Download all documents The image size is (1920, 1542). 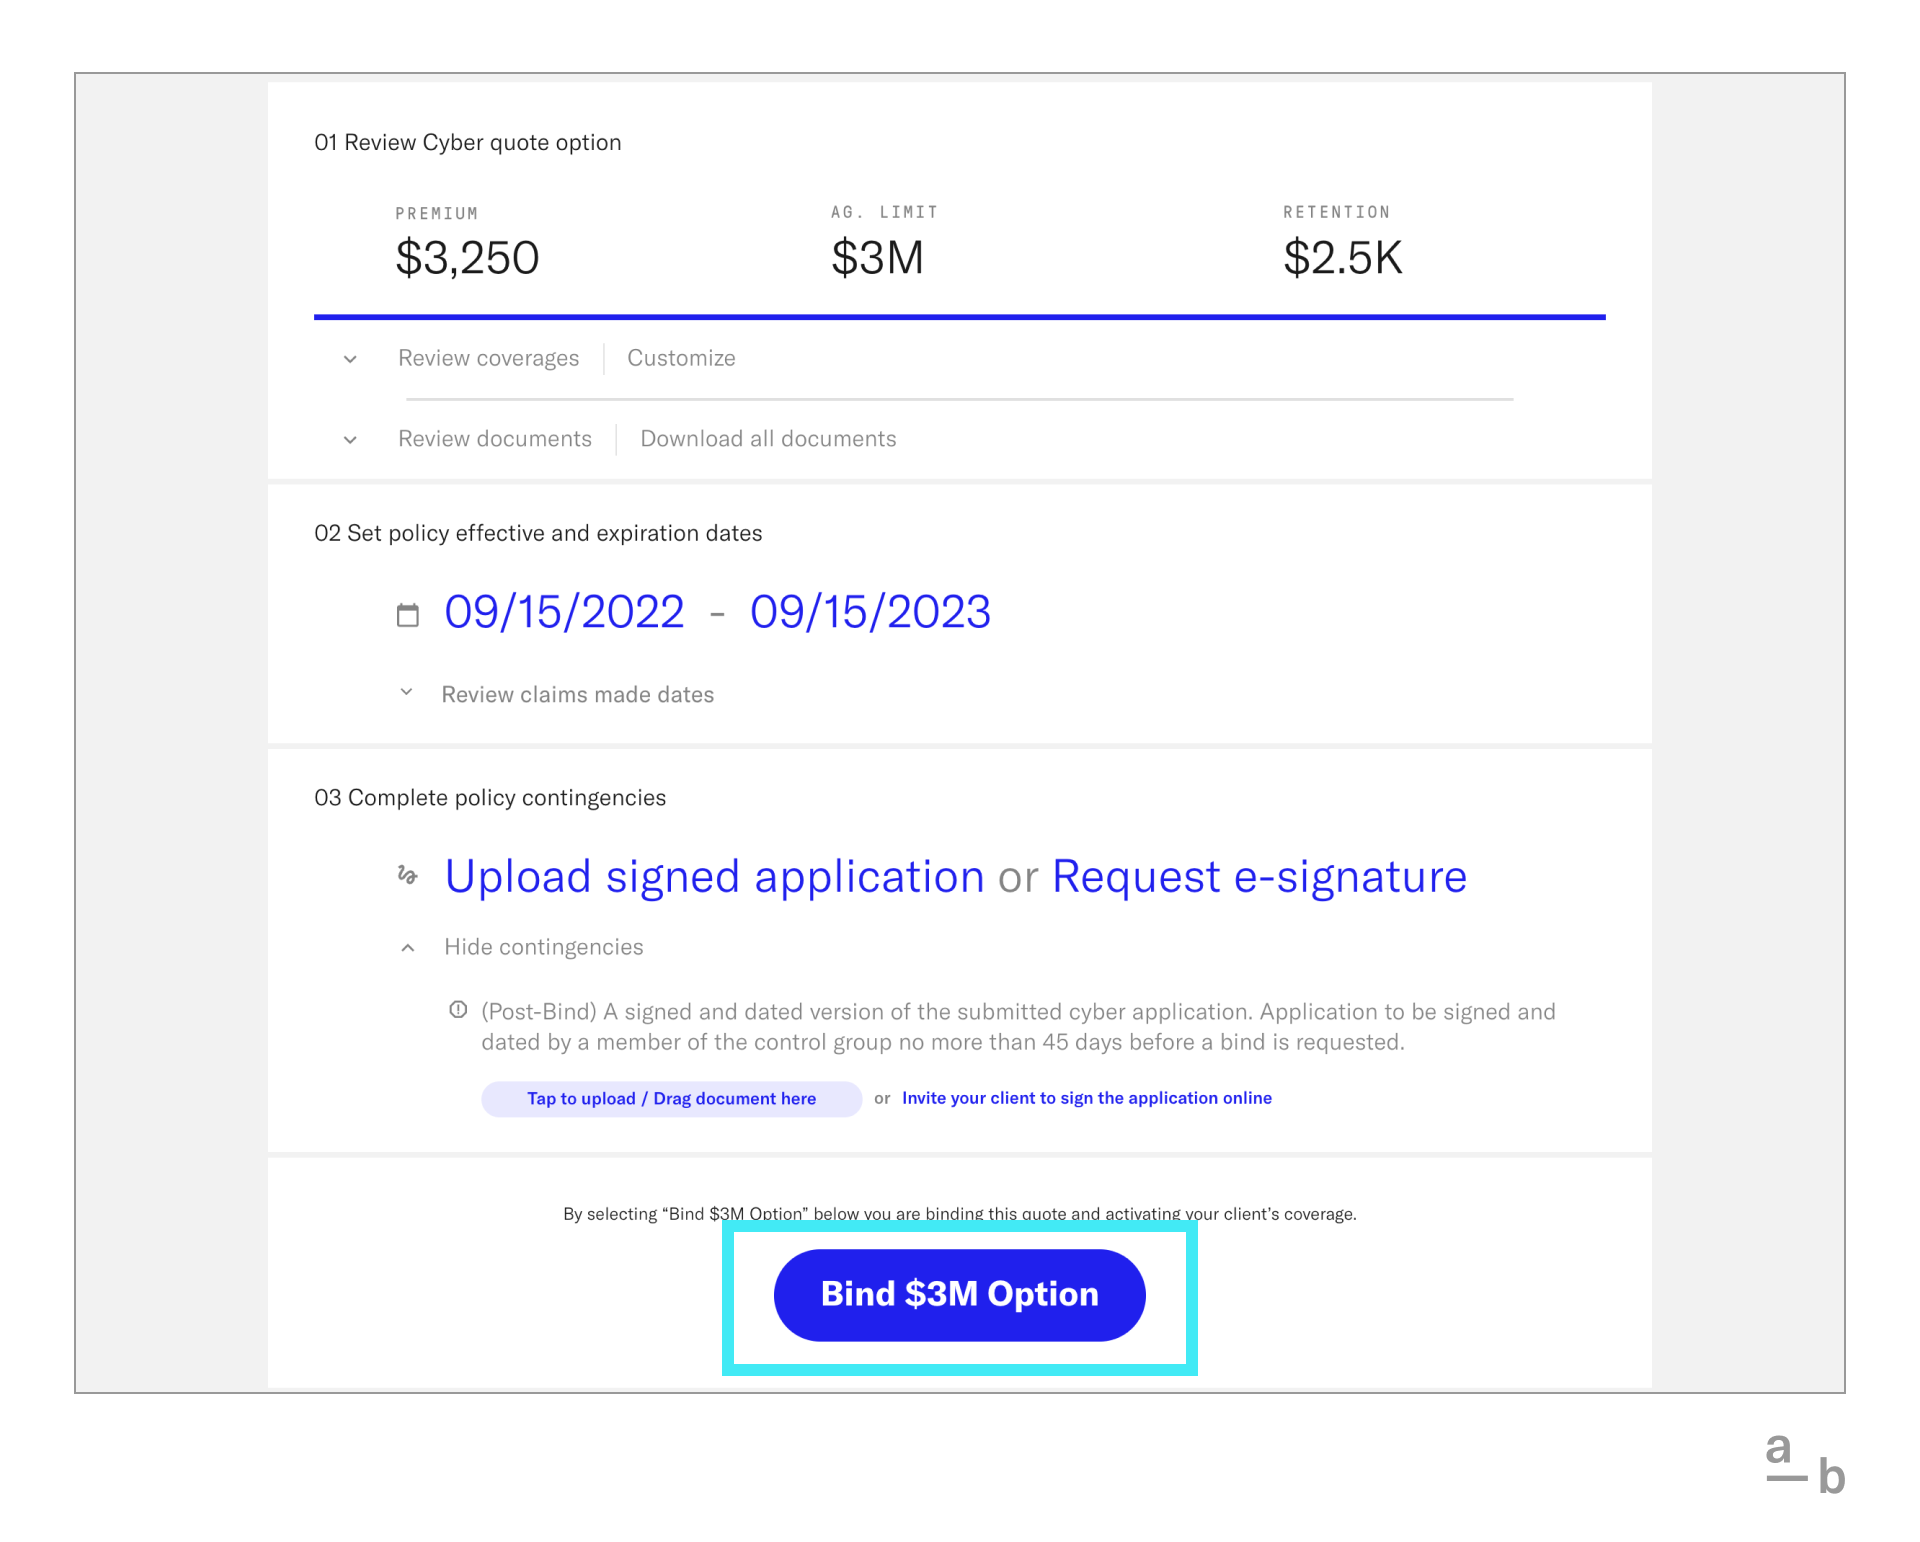point(768,439)
